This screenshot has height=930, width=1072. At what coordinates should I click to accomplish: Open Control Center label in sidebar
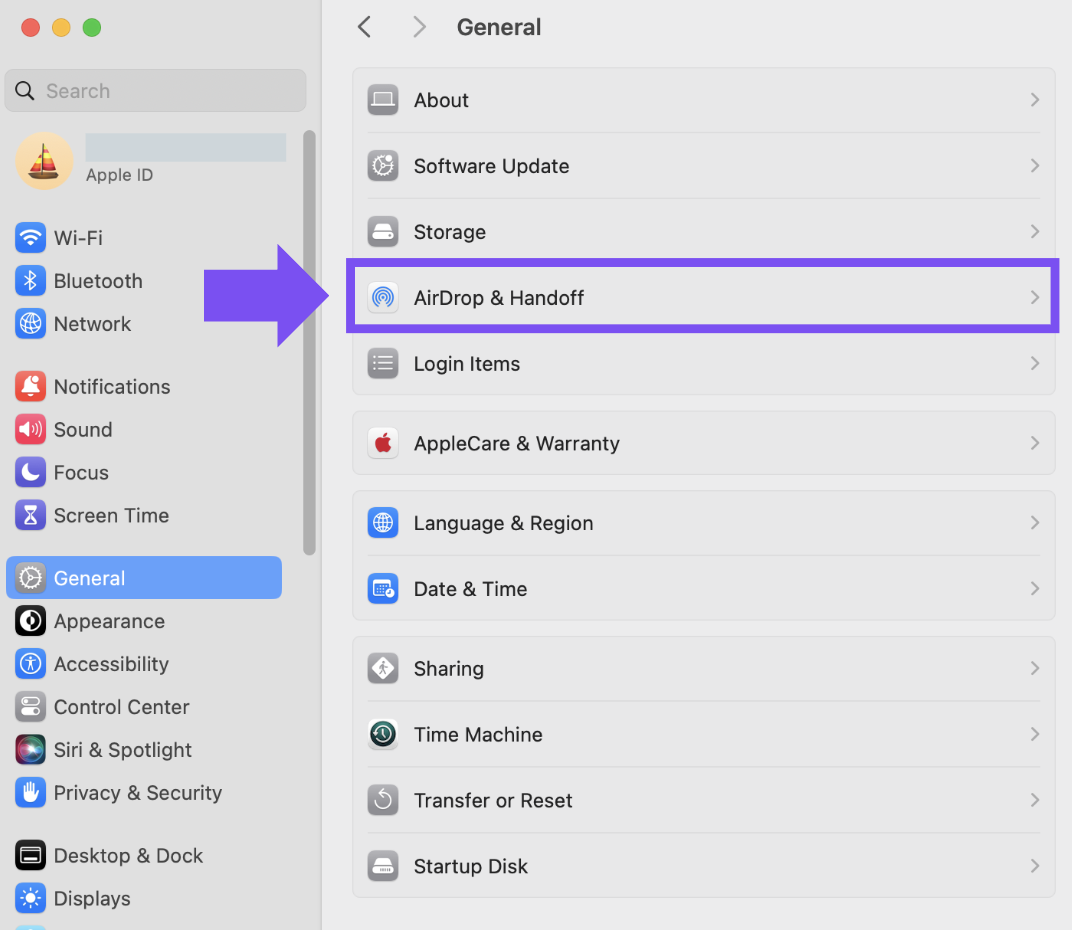pyautogui.click(x=122, y=707)
